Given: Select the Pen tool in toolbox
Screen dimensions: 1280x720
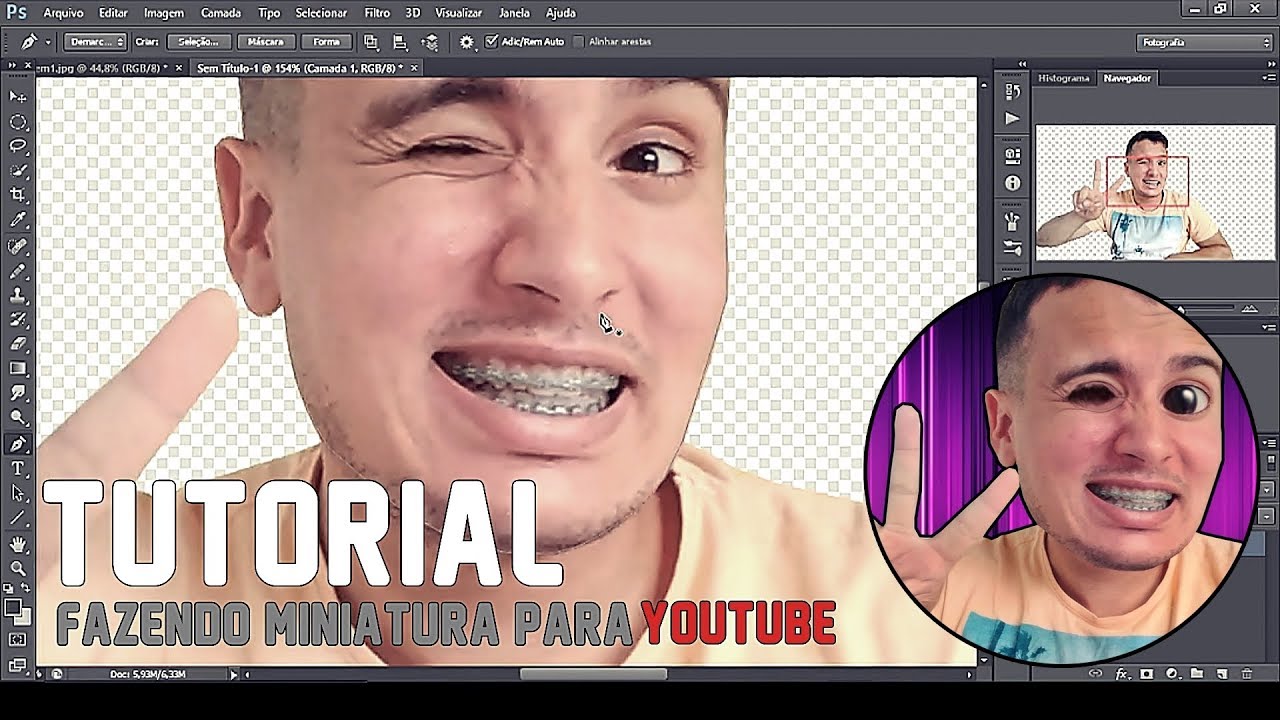Looking at the screenshot, I should click(18, 444).
